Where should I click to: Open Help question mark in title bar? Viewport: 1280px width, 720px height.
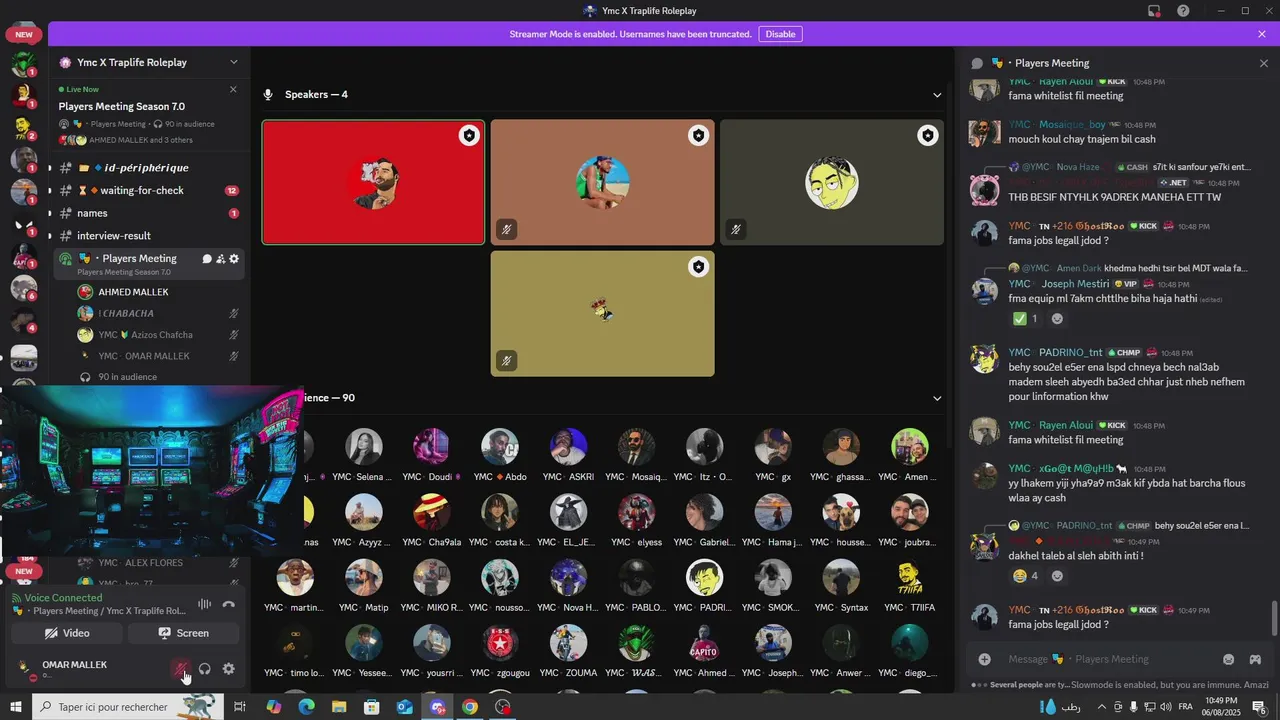1183,11
